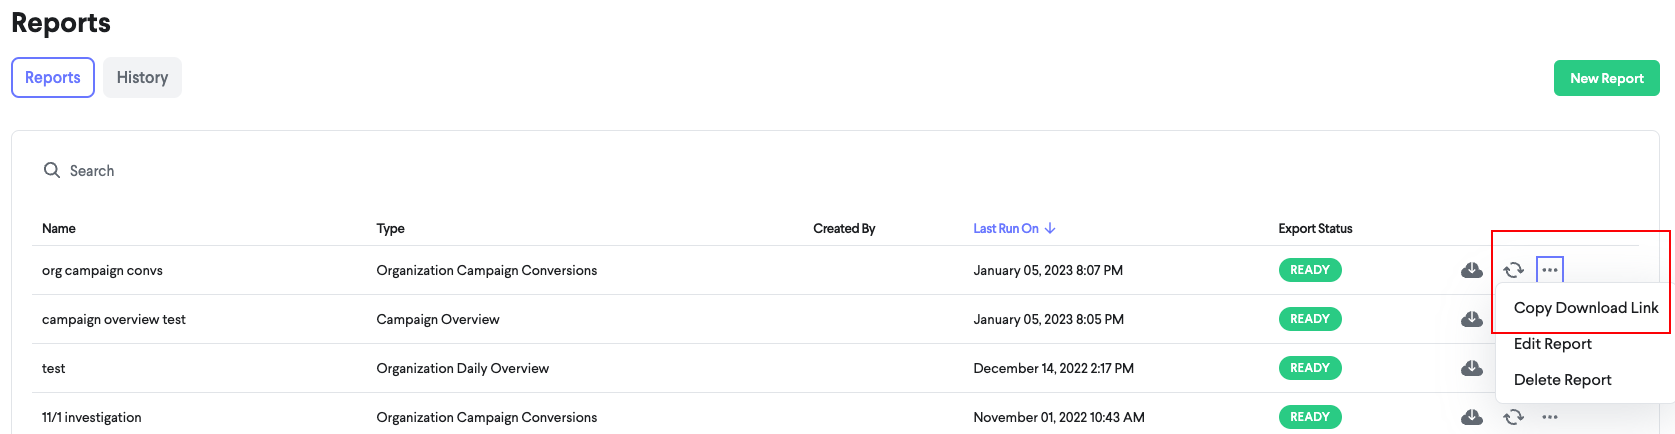Open more options for 11/1 investigation

pyautogui.click(x=1549, y=417)
